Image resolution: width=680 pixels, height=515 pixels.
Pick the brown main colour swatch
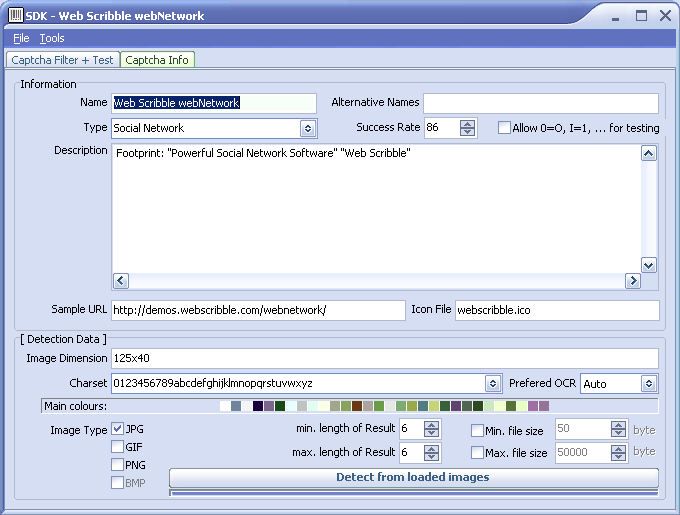356,406
